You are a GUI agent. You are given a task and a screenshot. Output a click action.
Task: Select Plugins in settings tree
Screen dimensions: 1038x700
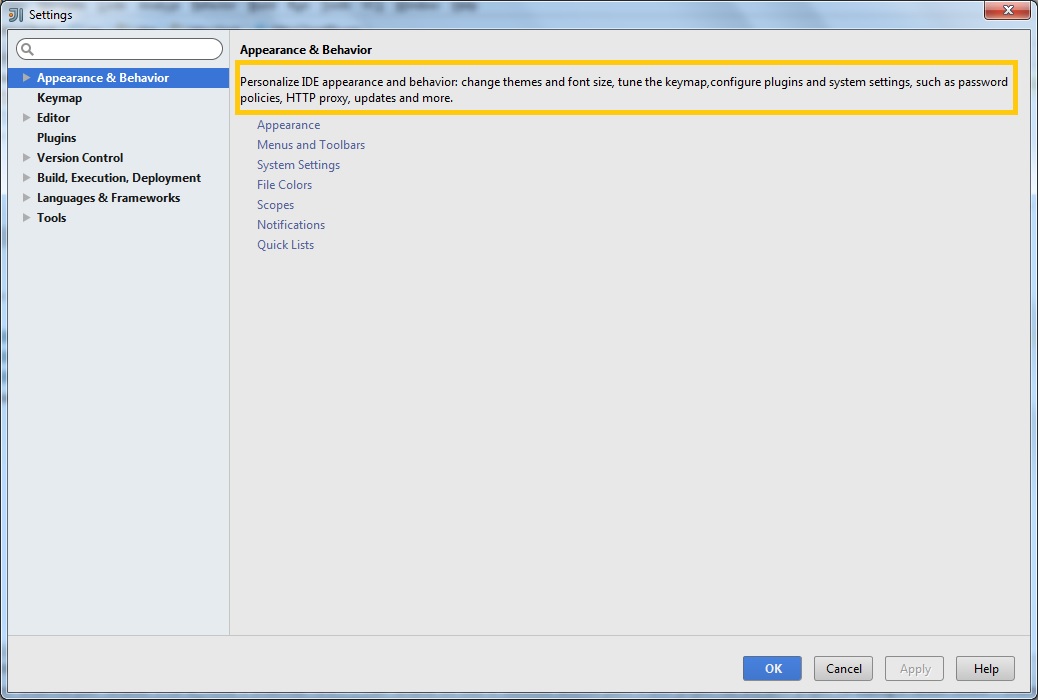[56, 138]
